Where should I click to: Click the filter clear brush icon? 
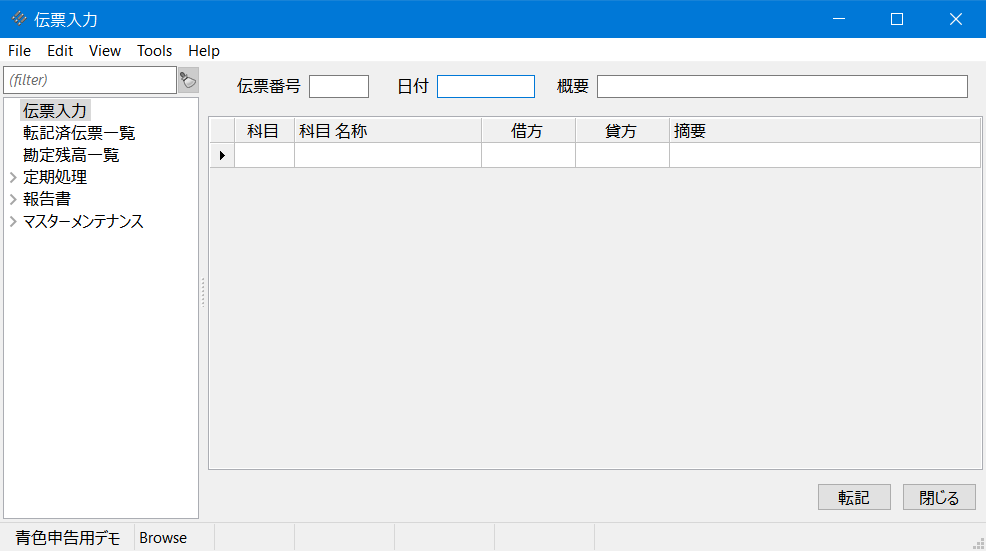coord(187,80)
